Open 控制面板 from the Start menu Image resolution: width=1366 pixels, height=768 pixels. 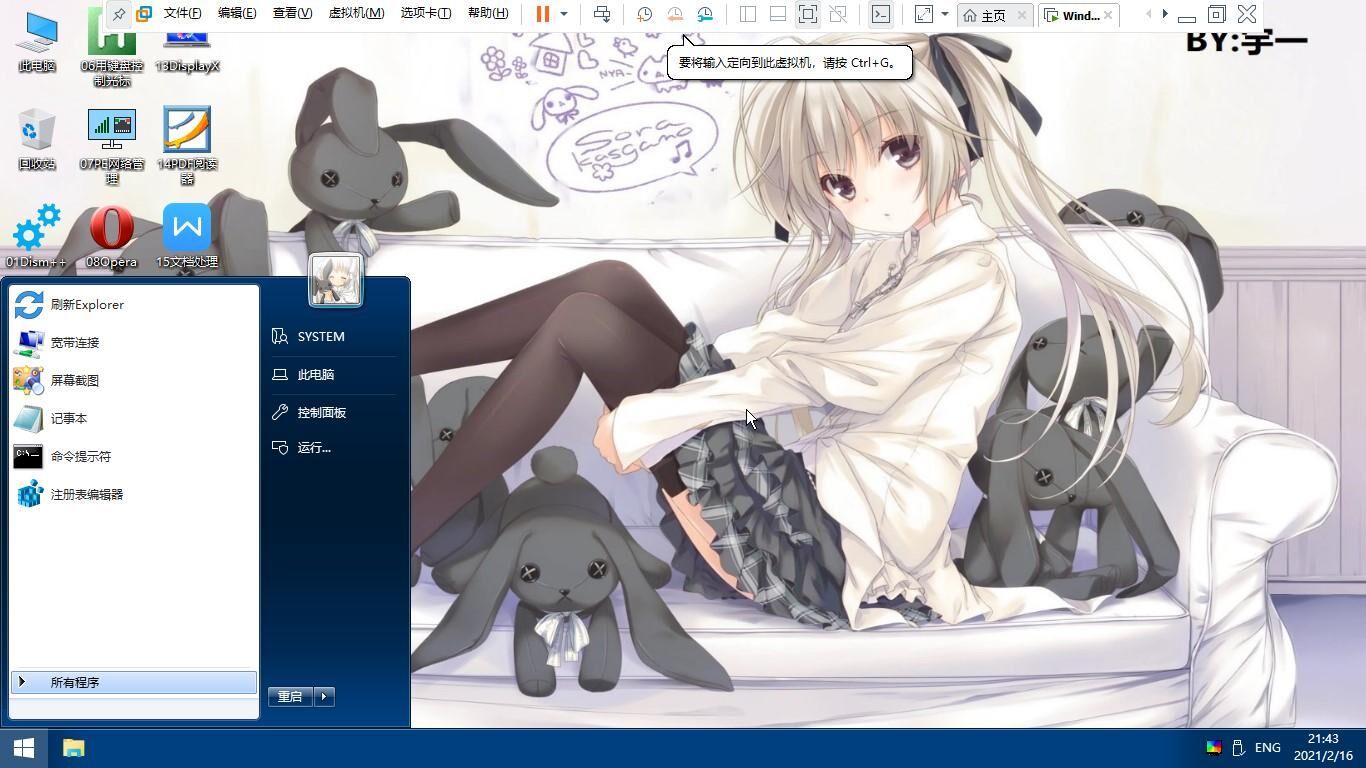[321, 412]
